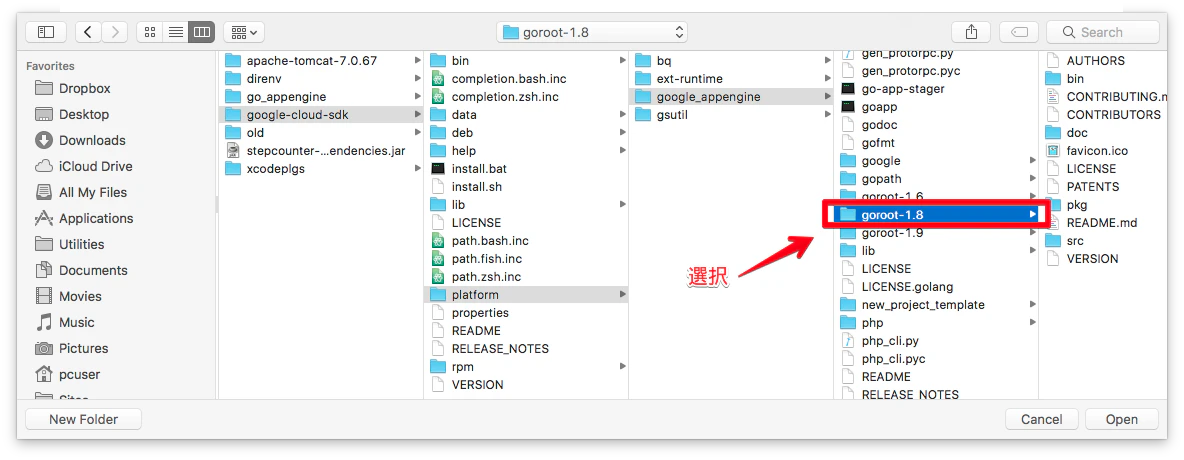Viewport: 1184px width, 460px height.
Task: Select the bq folder
Action: pos(731,60)
